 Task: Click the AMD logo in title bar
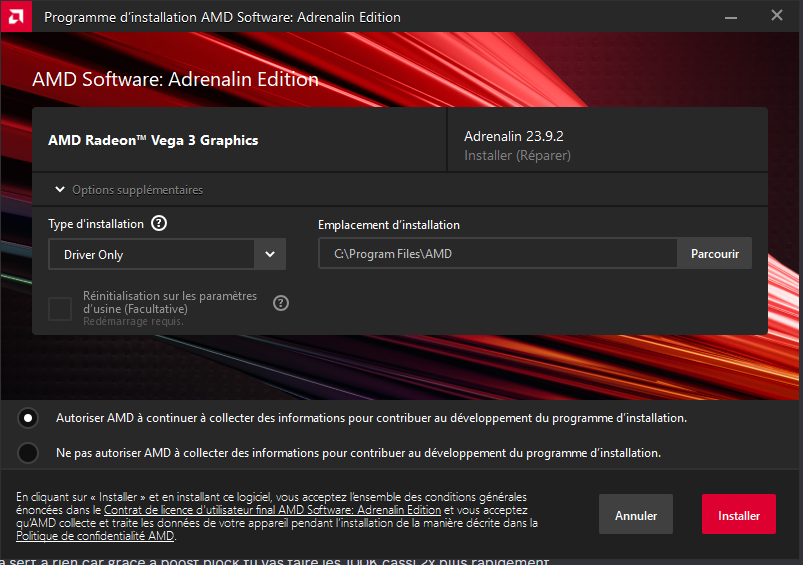[x=16, y=16]
